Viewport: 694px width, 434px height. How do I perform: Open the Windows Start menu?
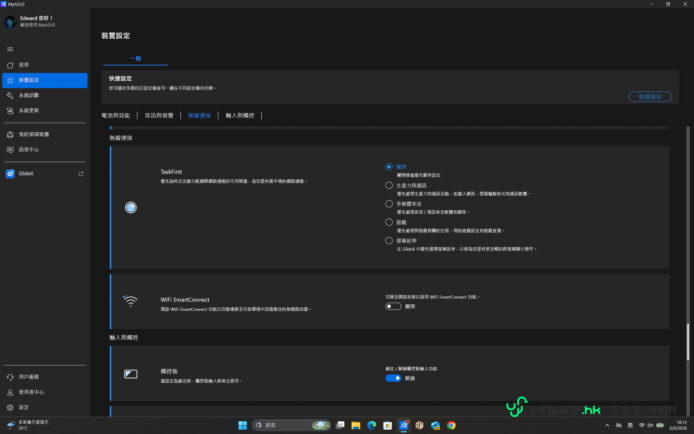pyautogui.click(x=242, y=425)
